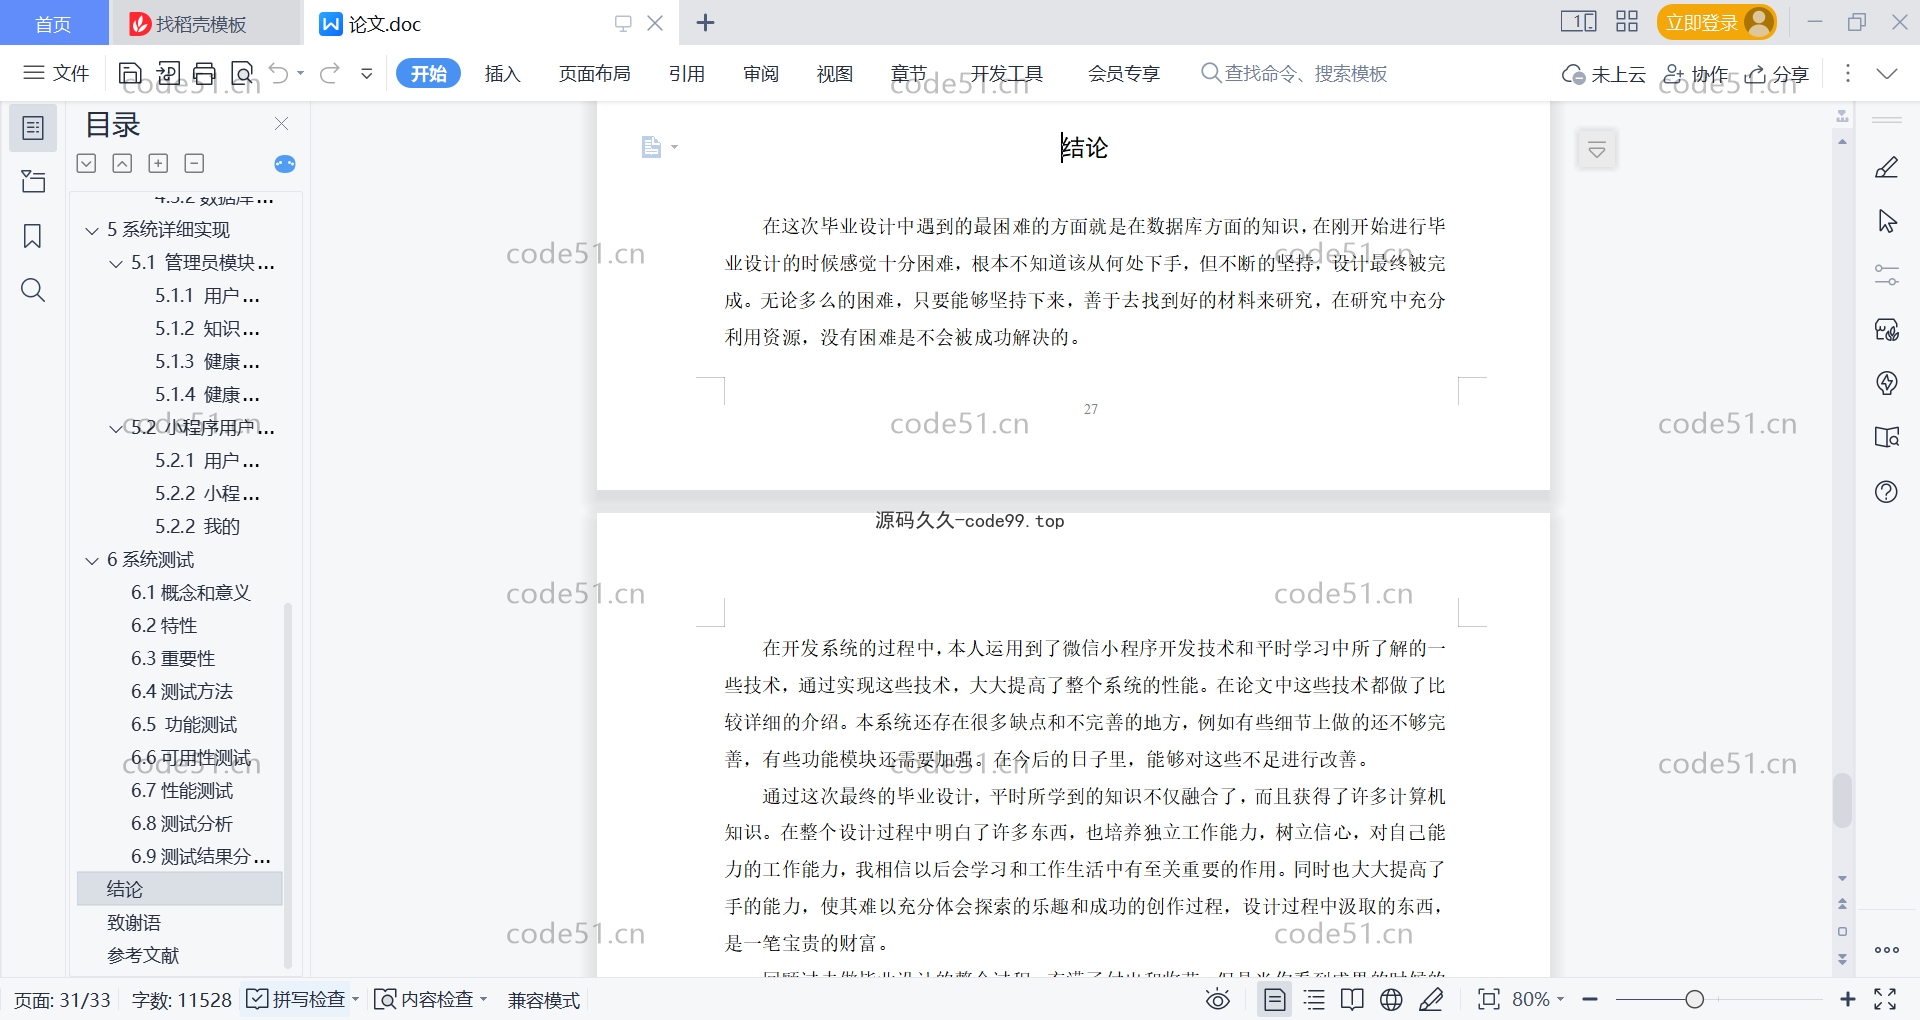The image size is (1920, 1020).
Task: Collapse the 5 系统详细实现 tree node
Action: click(x=92, y=231)
